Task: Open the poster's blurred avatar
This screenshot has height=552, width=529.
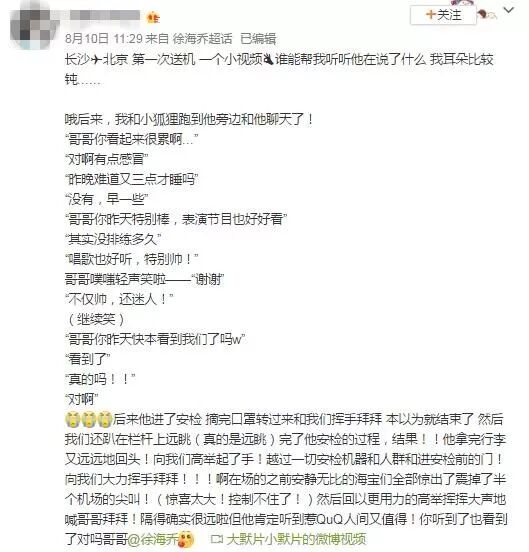Action: click(x=34, y=25)
